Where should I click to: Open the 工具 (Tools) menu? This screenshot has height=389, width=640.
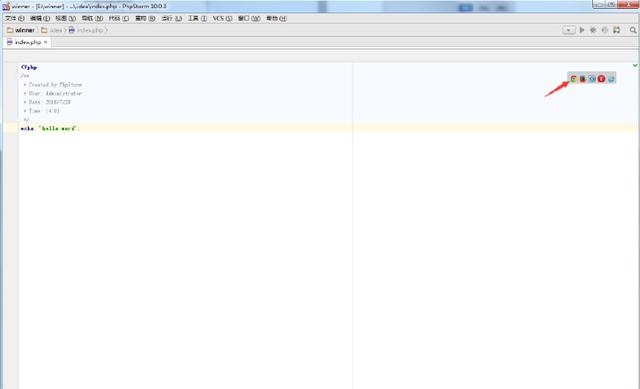(x=197, y=18)
